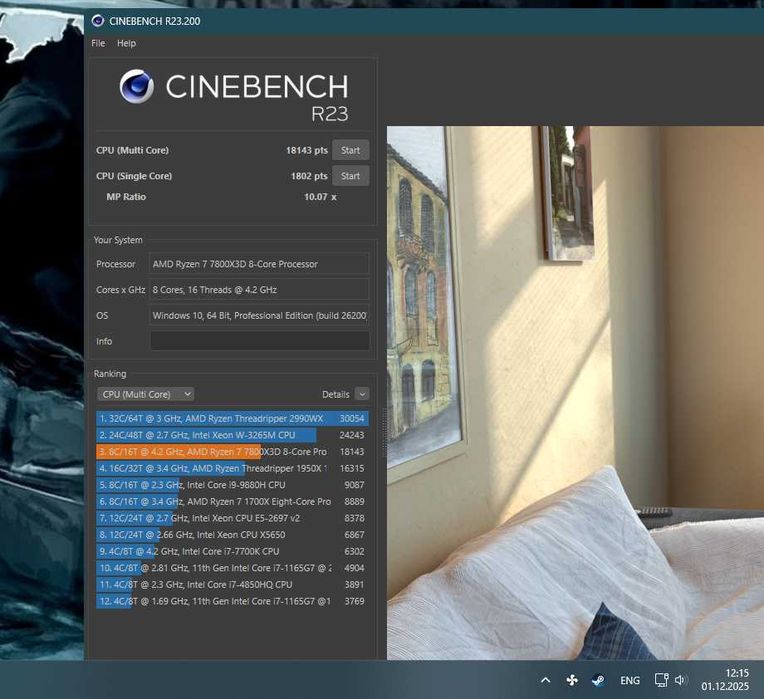Screen dimensions: 764x699
Task: Click the Processor field showing Ryzen 7 7800X3D
Action: pos(259,264)
